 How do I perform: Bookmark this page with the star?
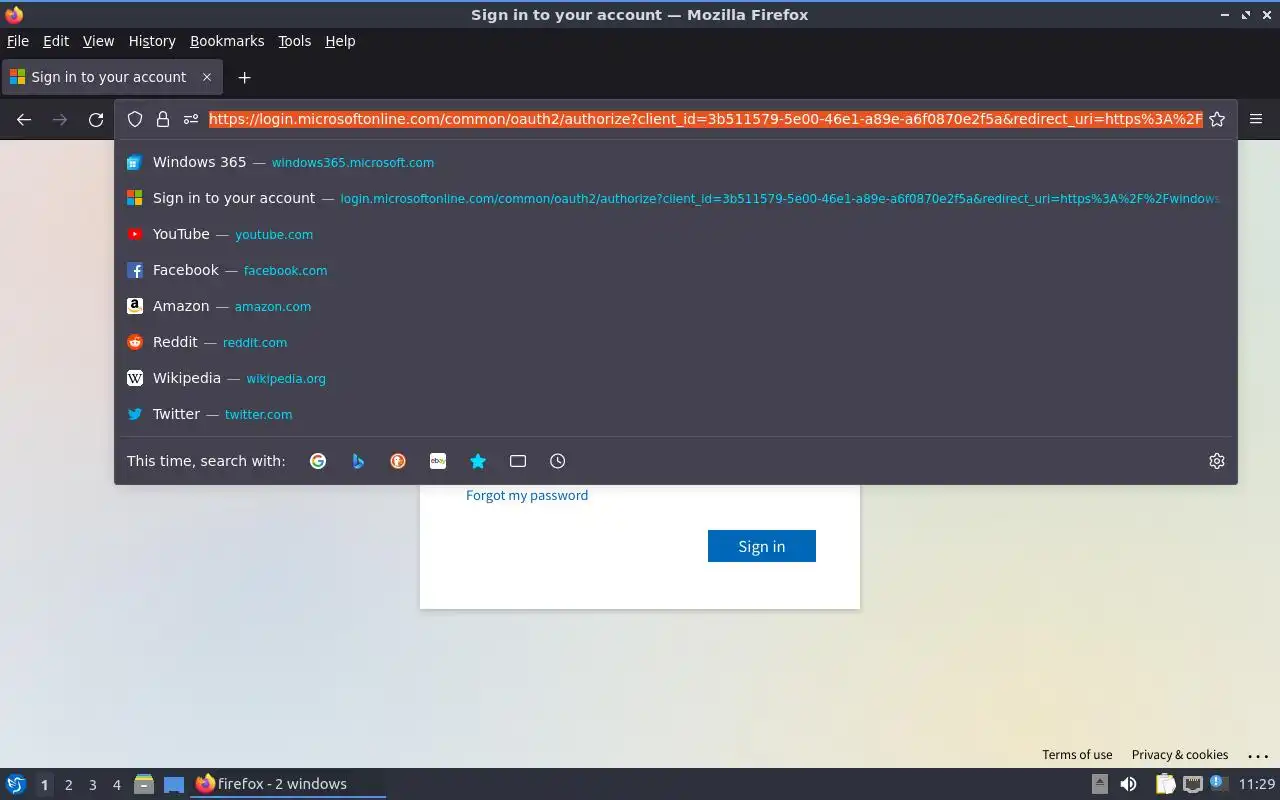click(1217, 119)
